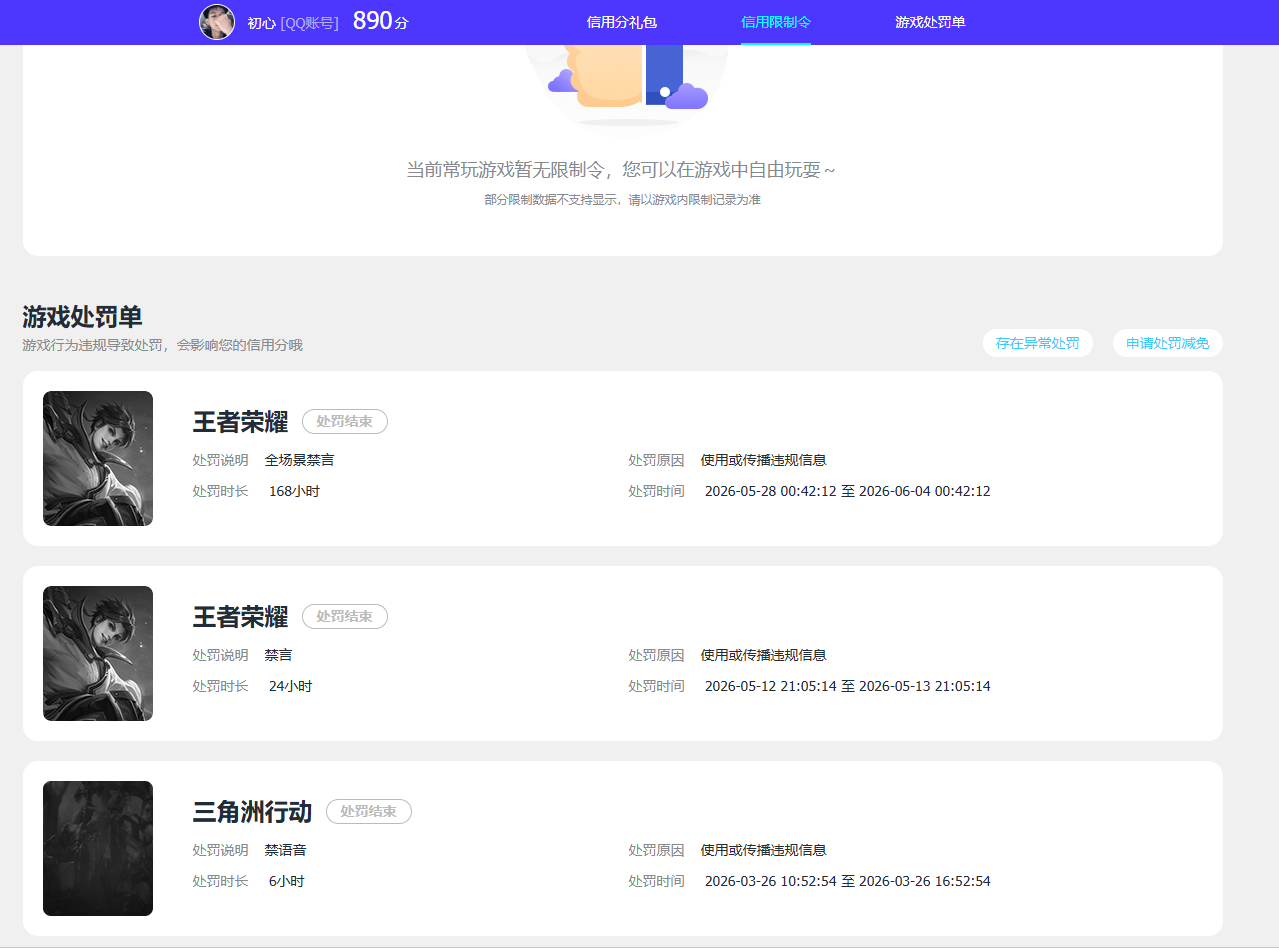This screenshot has width=1279, height=948.
Task: Click the 部分限制数据不支持显示 note
Action: [622, 200]
